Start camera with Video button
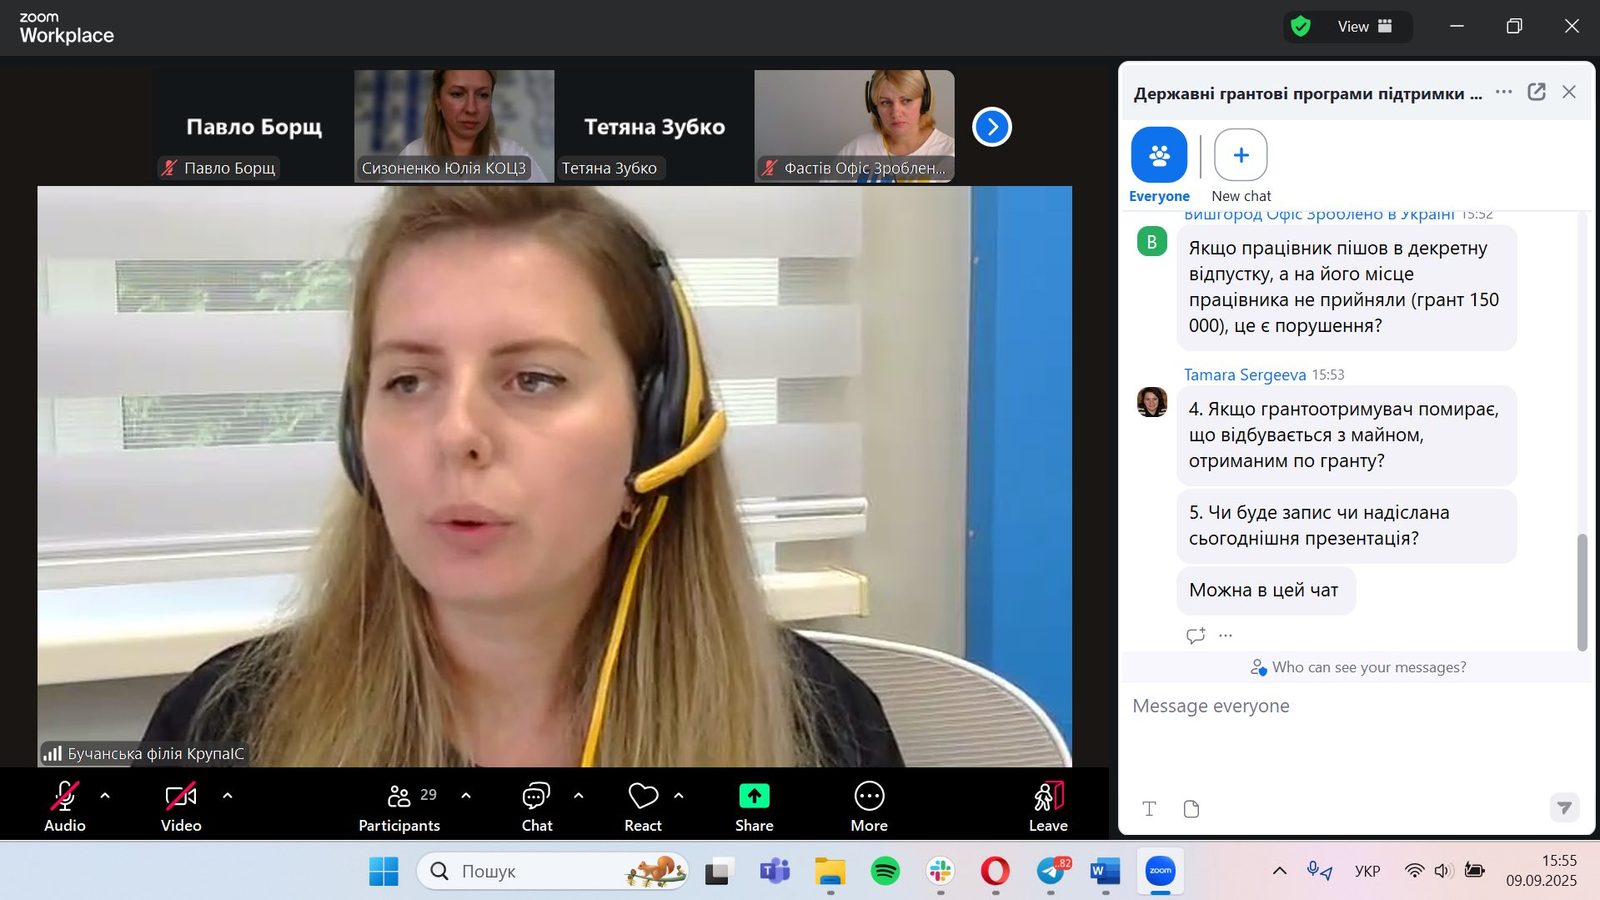This screenshot has width=1600, height=900. 181,806
